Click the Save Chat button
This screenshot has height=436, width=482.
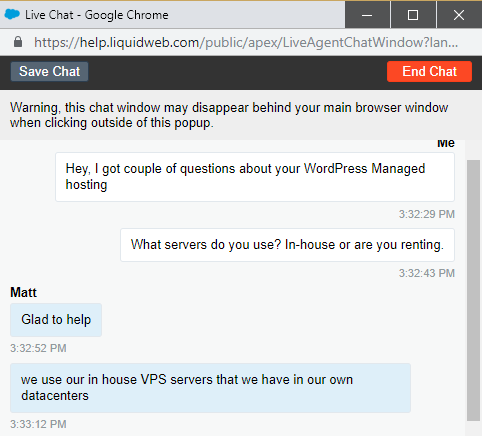click(x=49, y=71)
